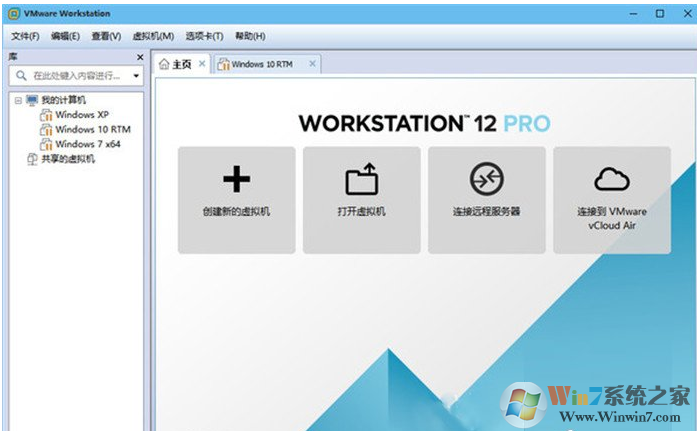
Task: Collapse the My Computer tree node
Action: click(18, 100)
